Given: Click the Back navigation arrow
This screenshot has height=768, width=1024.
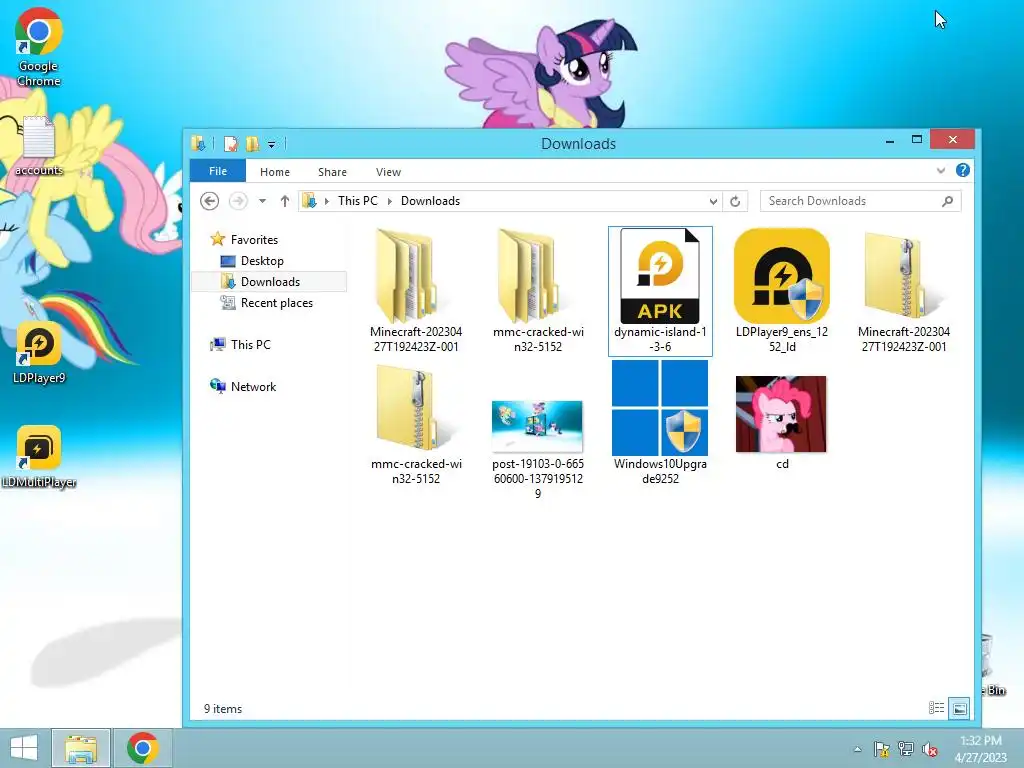Looking at the screenshot, I should 209,201.
